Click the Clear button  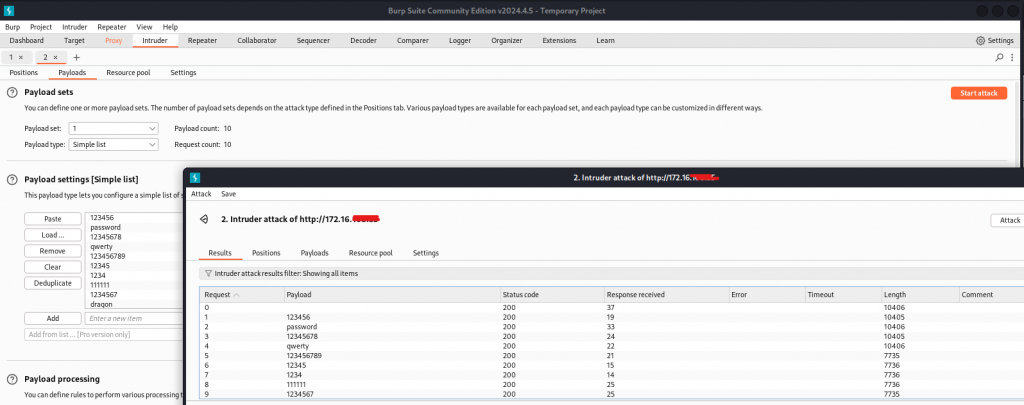click(x=53, y=267)
